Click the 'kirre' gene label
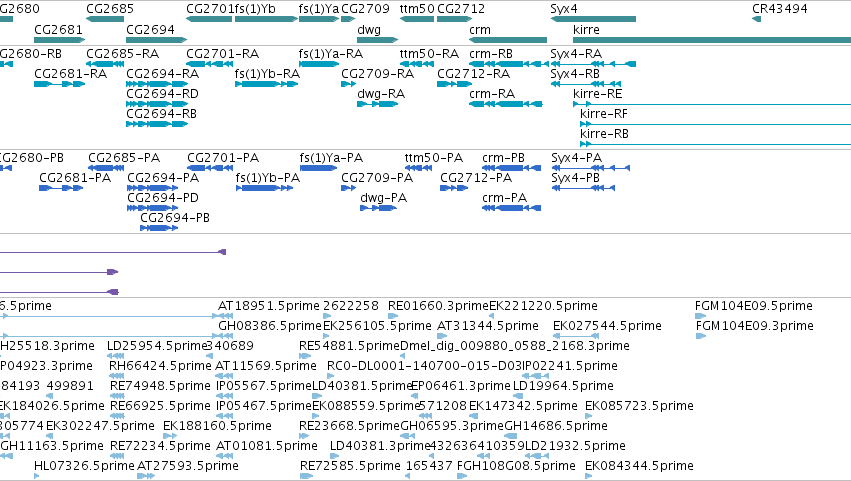 pyautogui.click(x=586, y=30)
